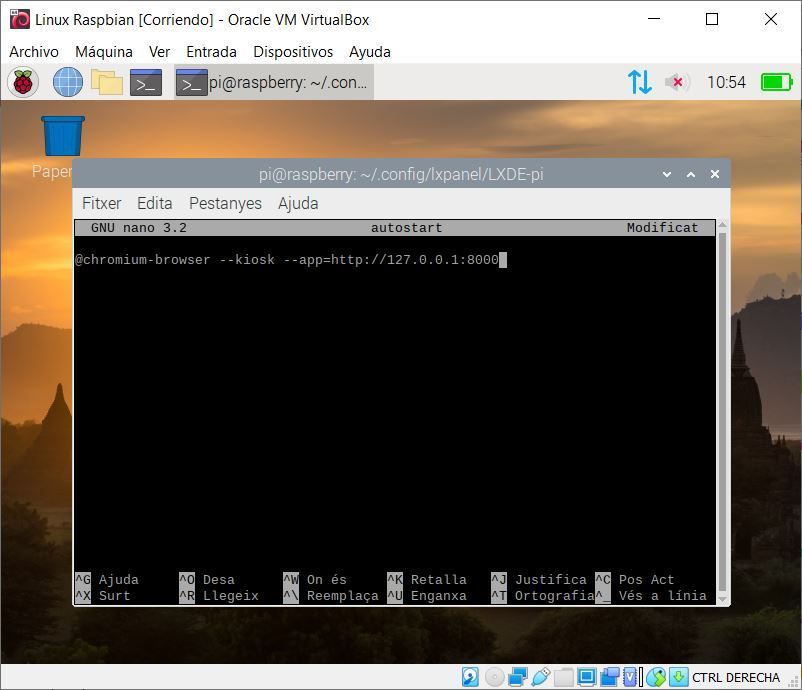Close the LXDE-pi terminal window
This screenshot has width=802, height=690.
715,174
